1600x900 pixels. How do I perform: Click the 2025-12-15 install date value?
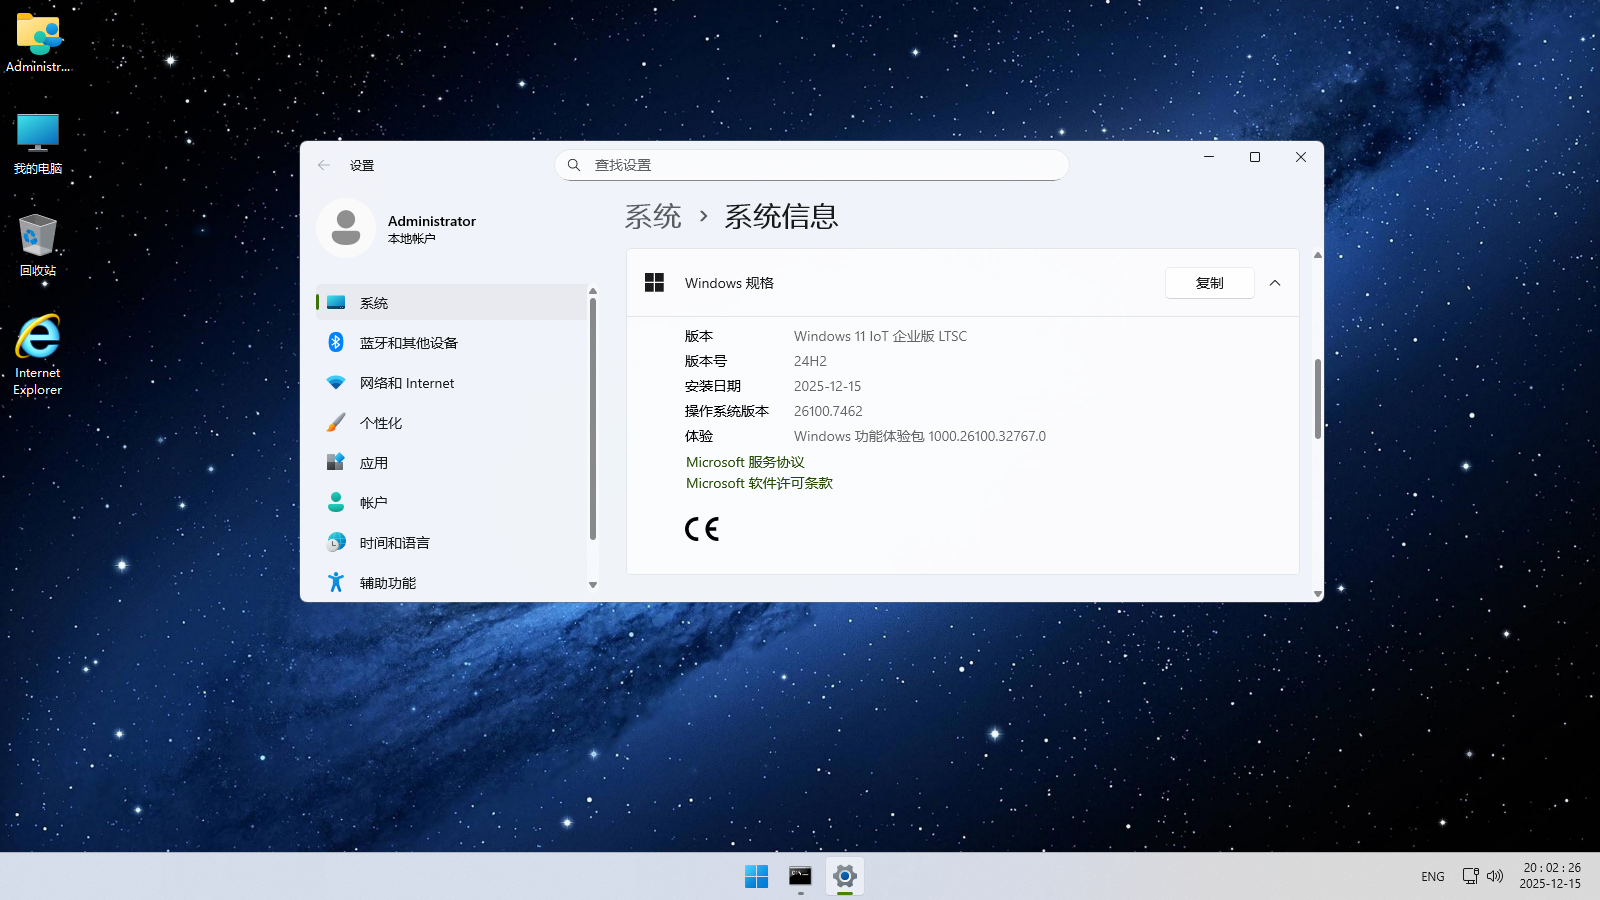827,386
